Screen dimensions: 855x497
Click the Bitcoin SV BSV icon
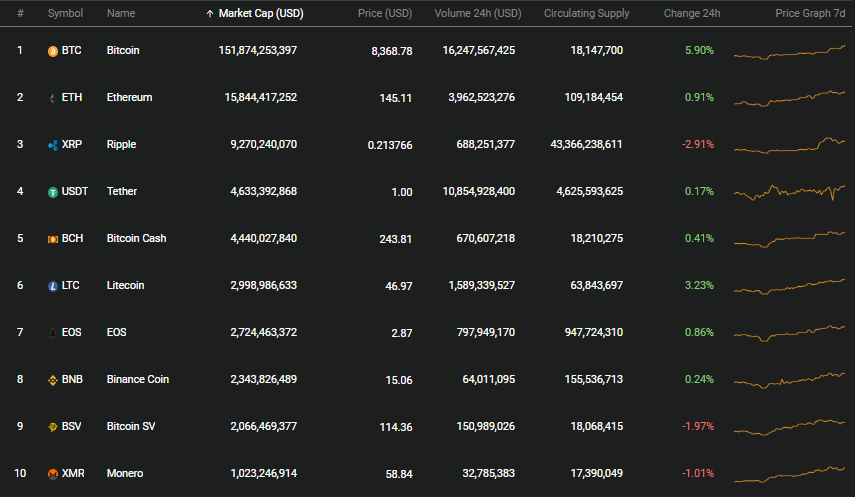click(x=53, y=427)
